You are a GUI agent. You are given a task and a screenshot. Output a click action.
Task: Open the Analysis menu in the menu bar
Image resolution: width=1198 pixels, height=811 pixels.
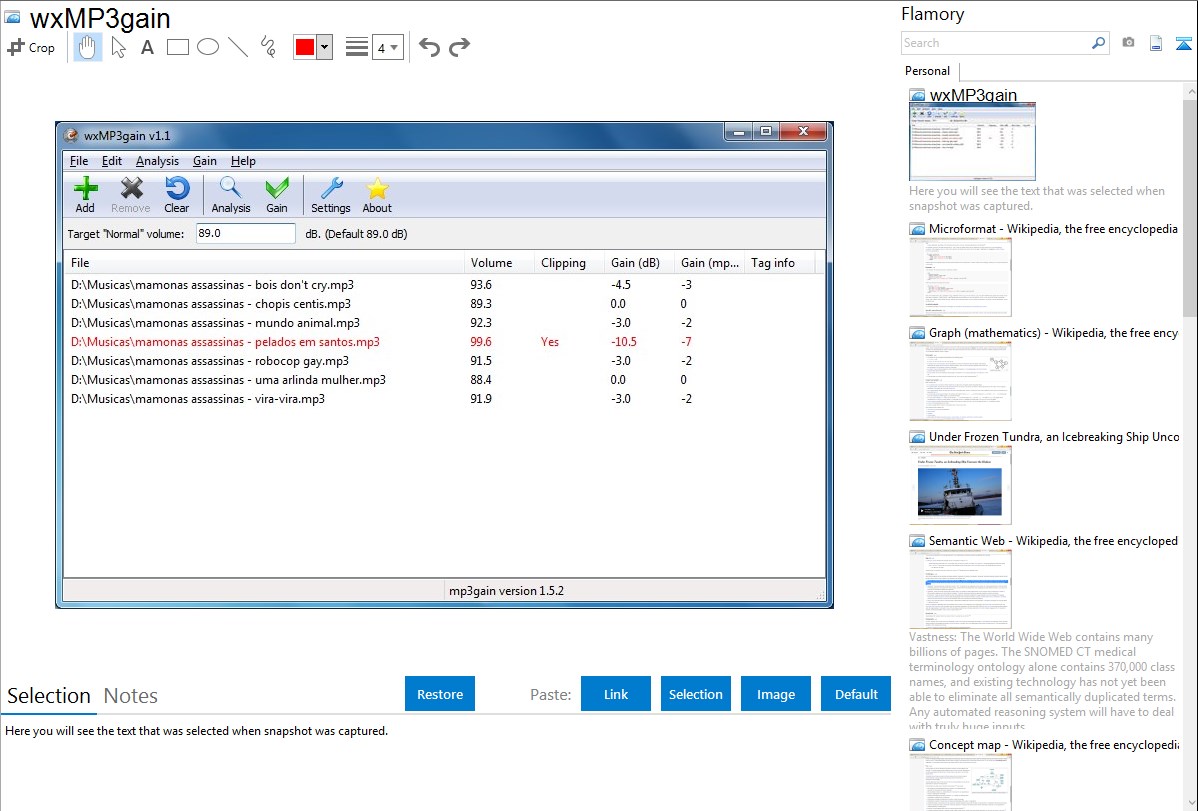click(157, 161)
